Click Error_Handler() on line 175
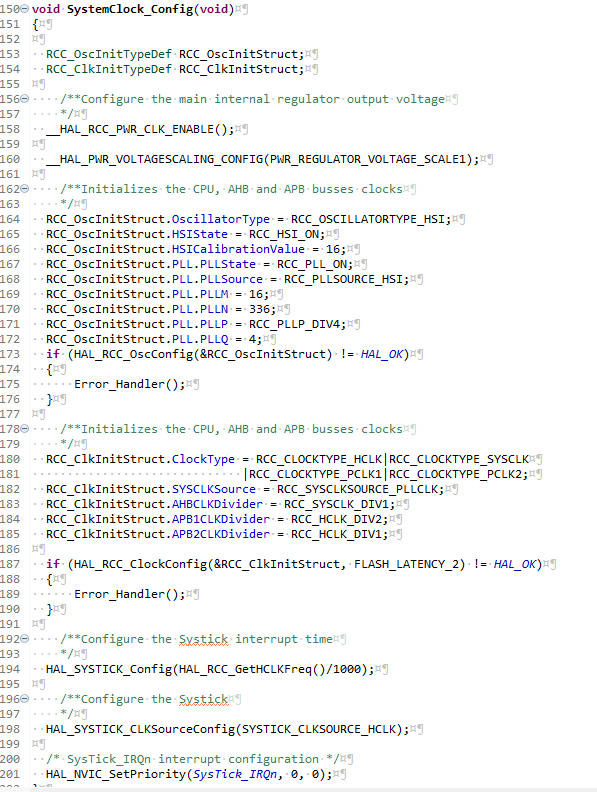This screenshot has width=597, height=792. pos(126,384)
